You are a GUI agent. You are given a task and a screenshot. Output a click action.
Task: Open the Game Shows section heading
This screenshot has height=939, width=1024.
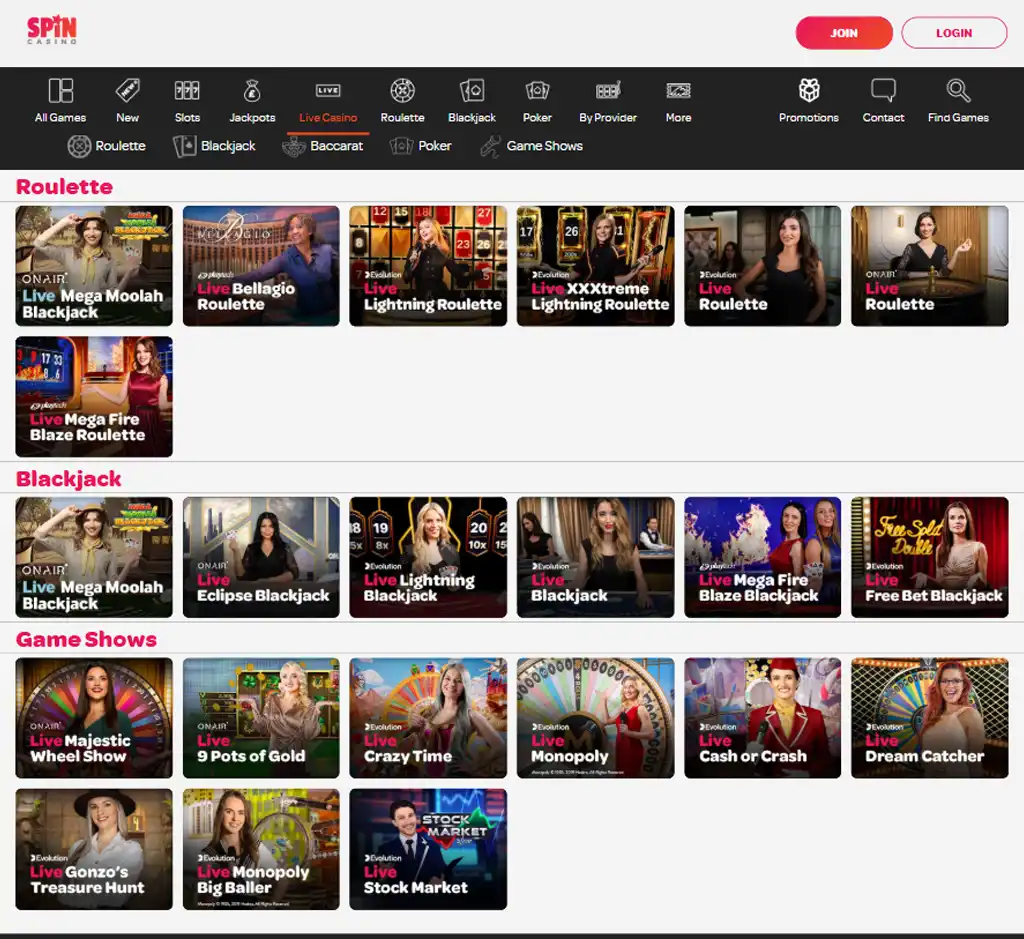point(86,639)
